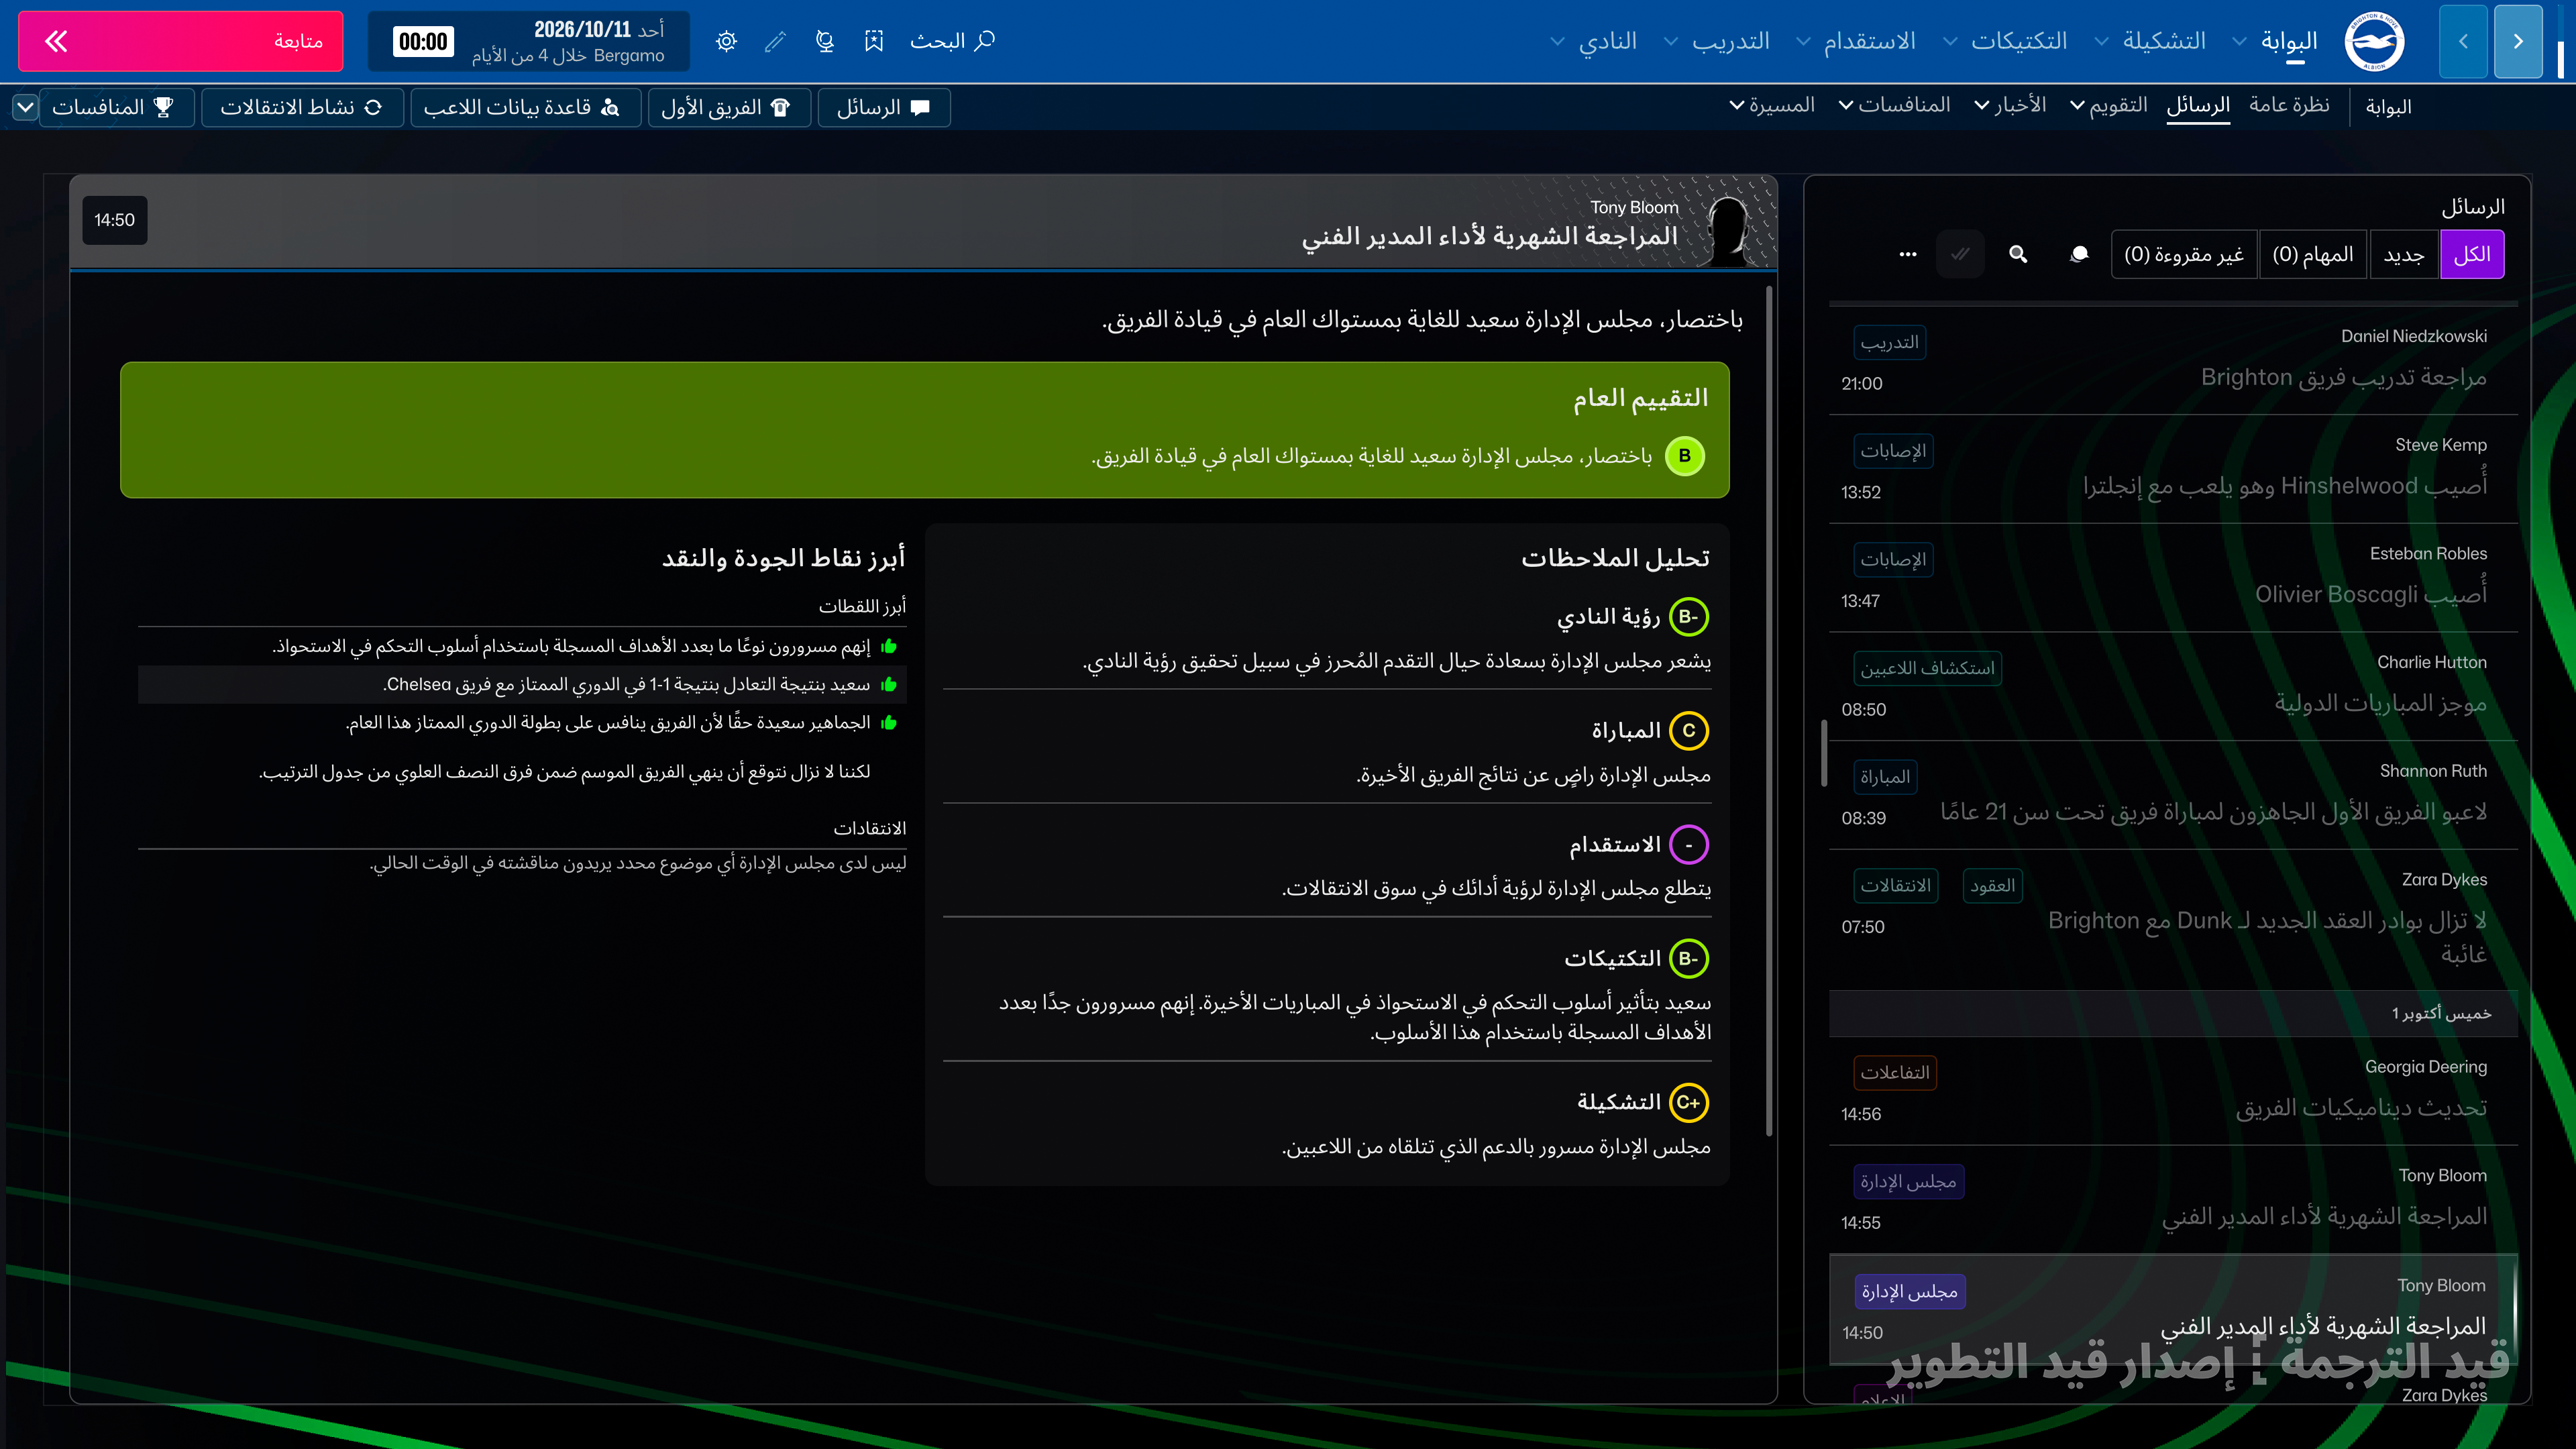Click the C badge next to المباراة
Screen dimensions: 2576x1449
[x=1689, y=731]
